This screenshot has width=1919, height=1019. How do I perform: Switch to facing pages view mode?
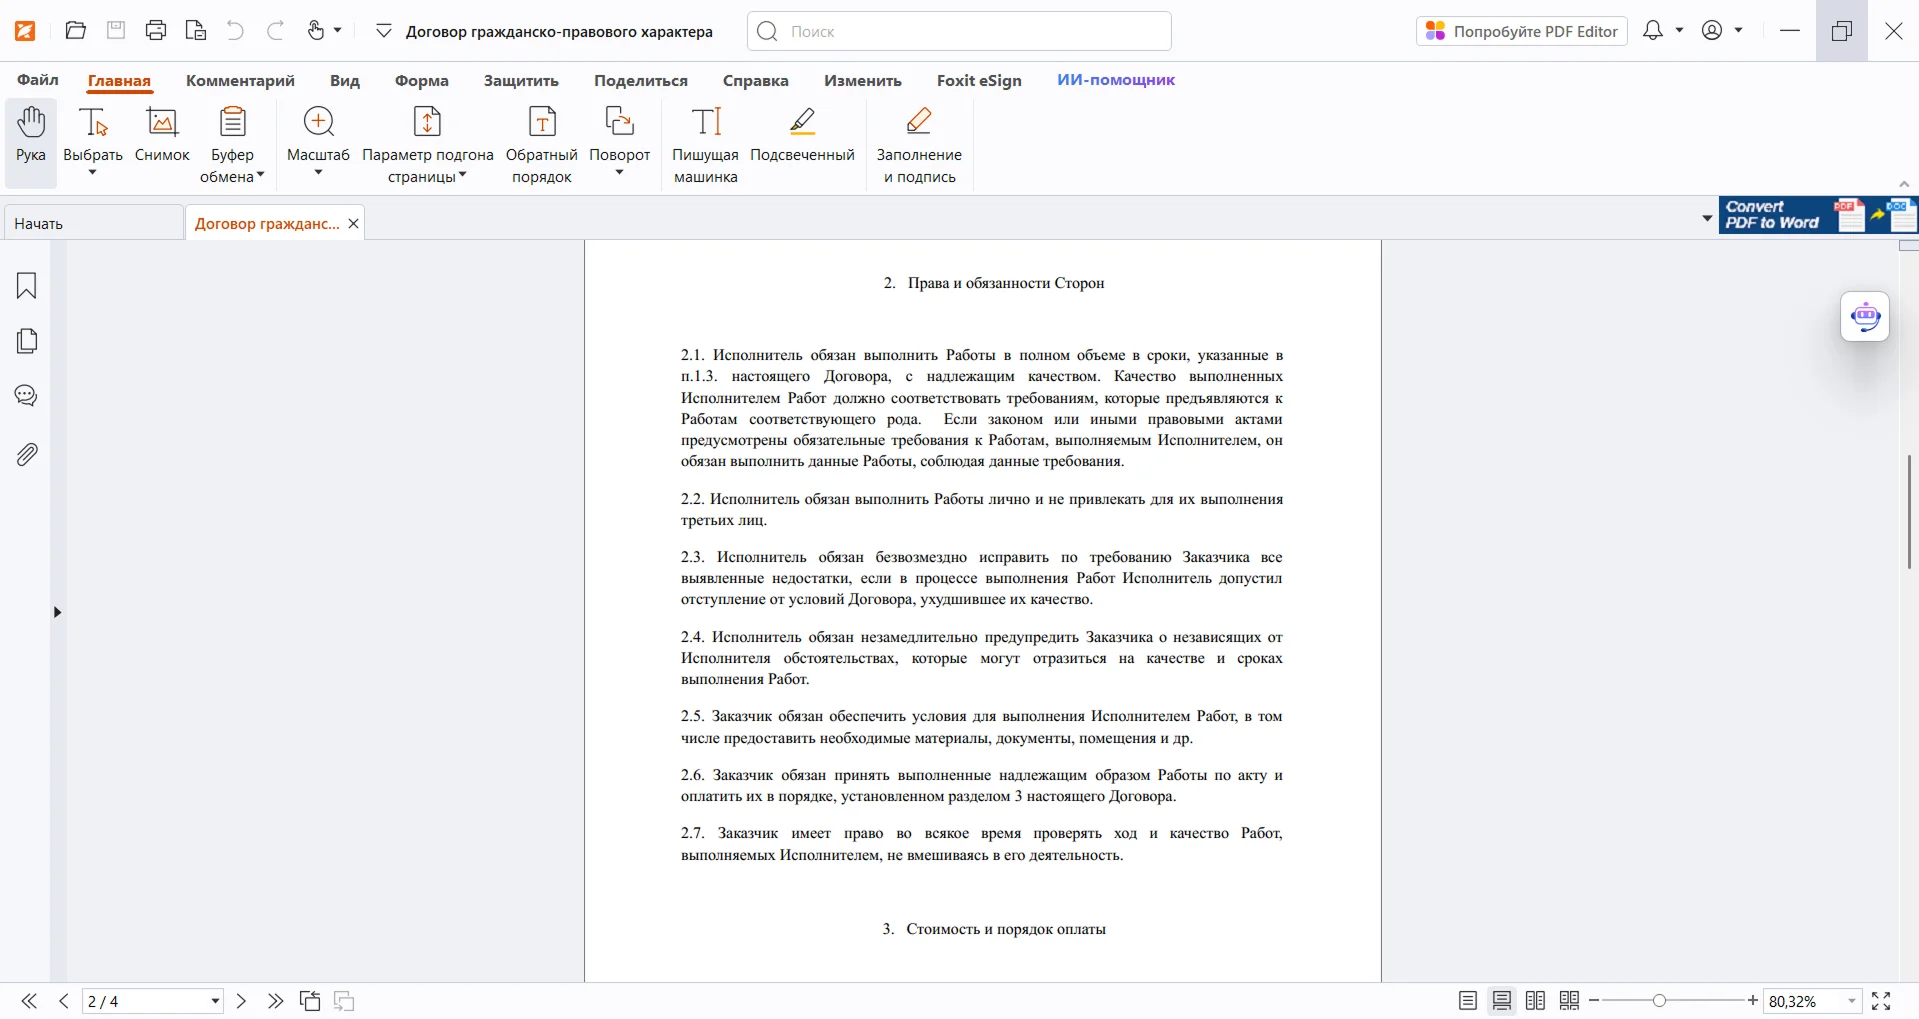(1536, 1001)
